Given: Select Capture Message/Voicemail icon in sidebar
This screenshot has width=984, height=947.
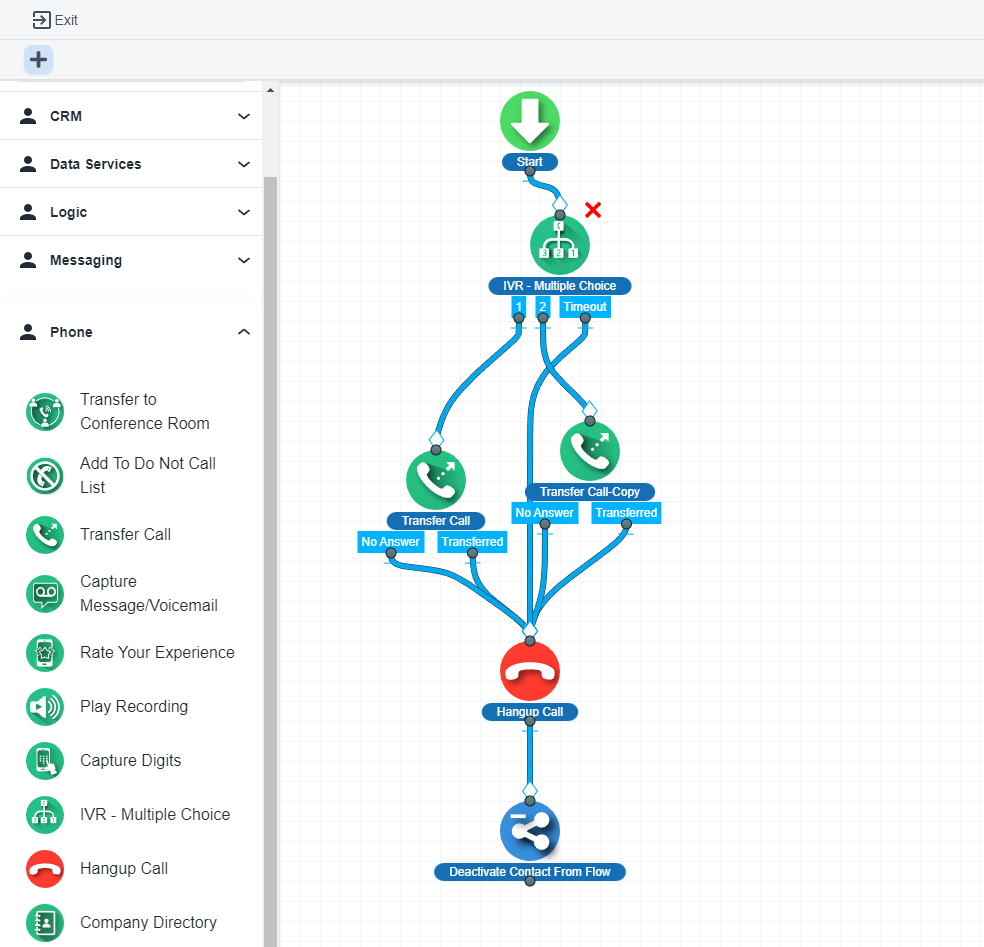Looking at the screenshot, I should [45, 594].
